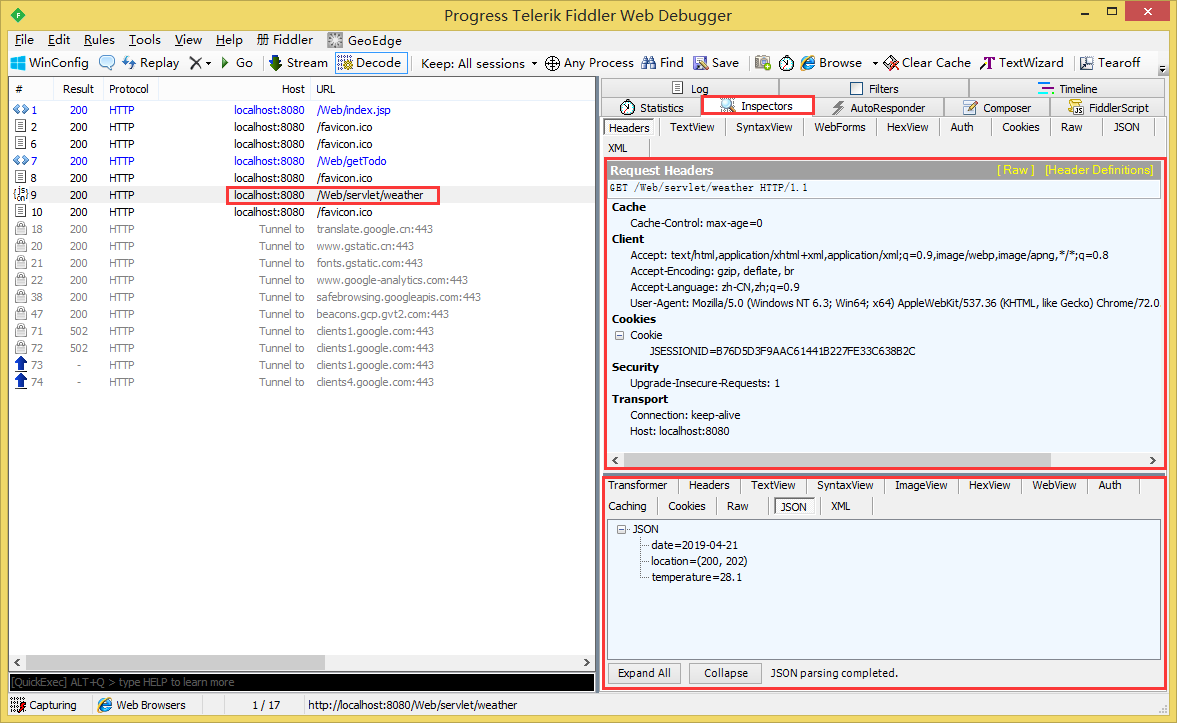Viewport: 1177px width, 723px height.
Task: Click the Fiddler app icon in title bar
Action: 18,15
